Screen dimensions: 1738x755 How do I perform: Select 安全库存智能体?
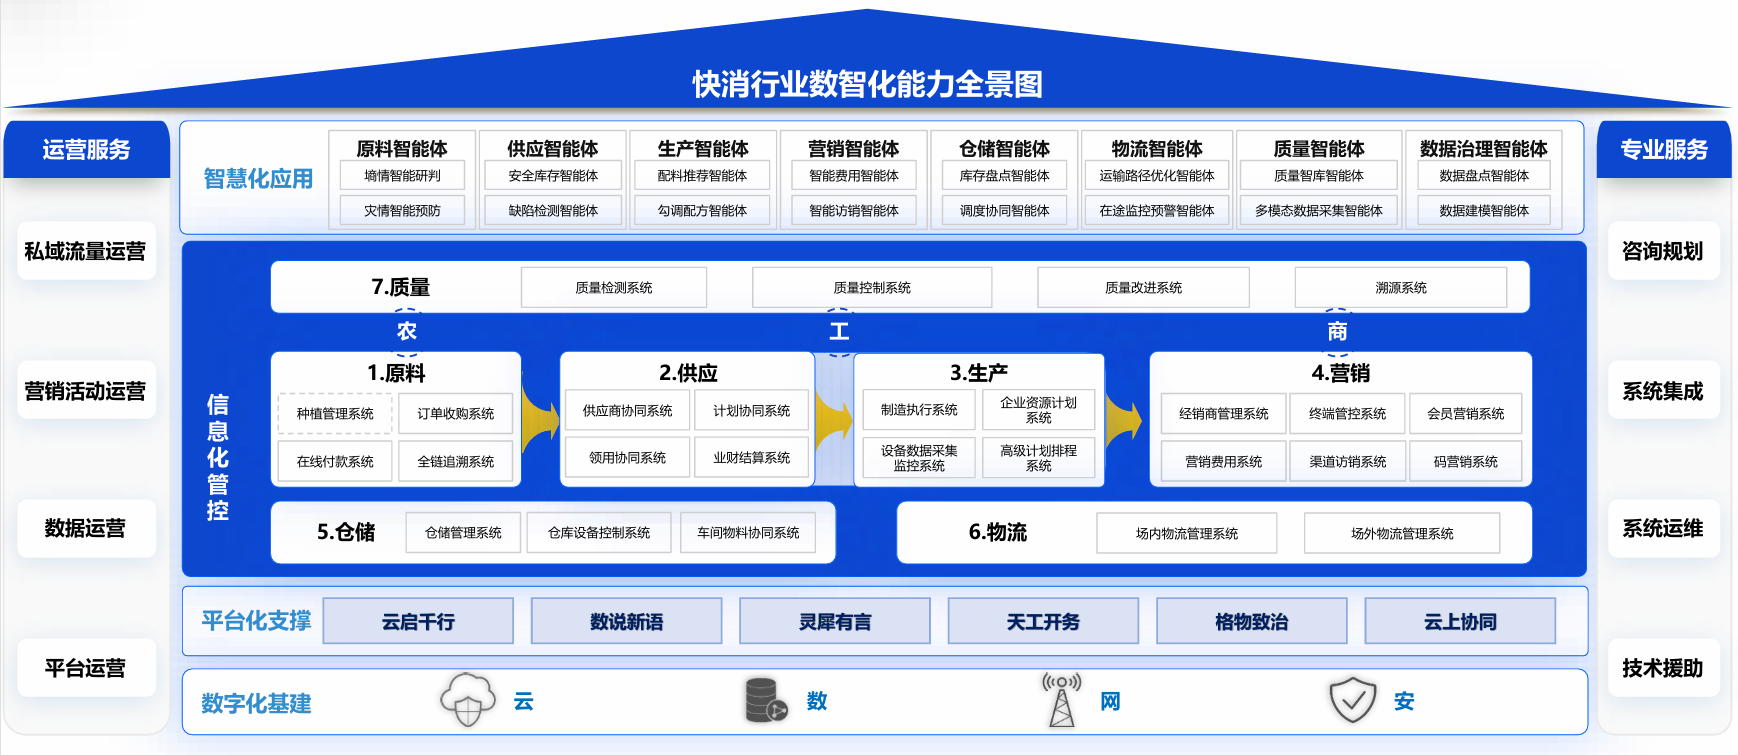point(553,176)
